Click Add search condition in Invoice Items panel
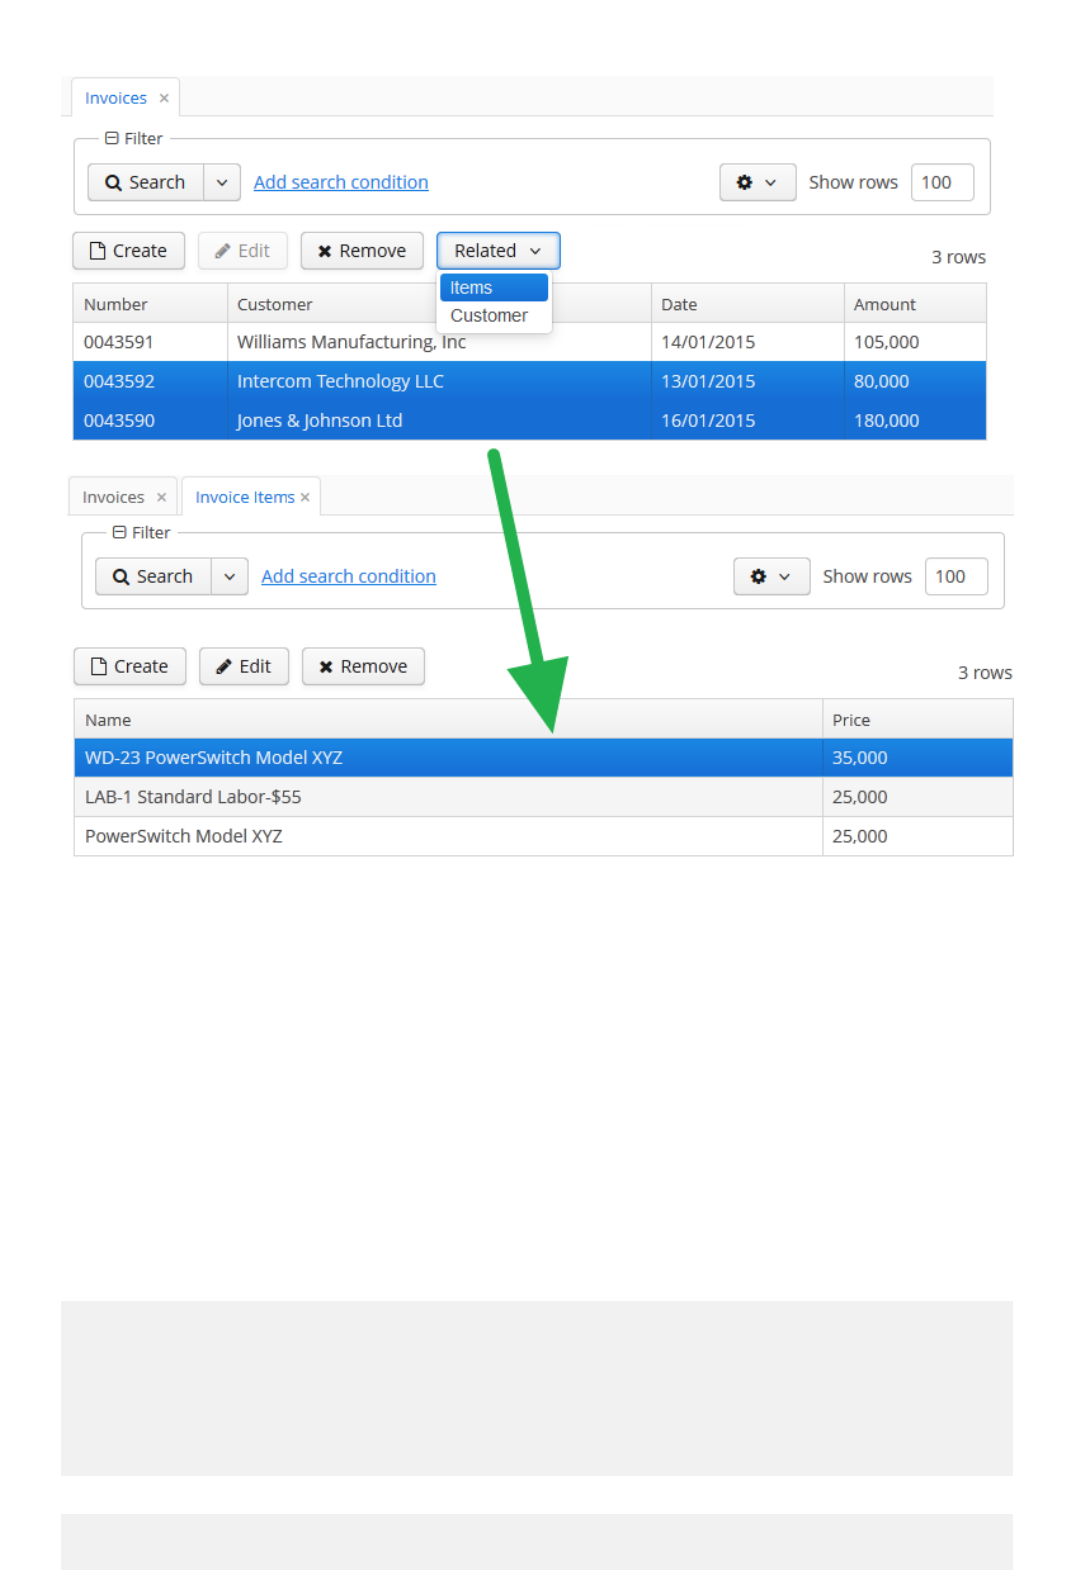Screen dimensions: 1075x1570 348,576
